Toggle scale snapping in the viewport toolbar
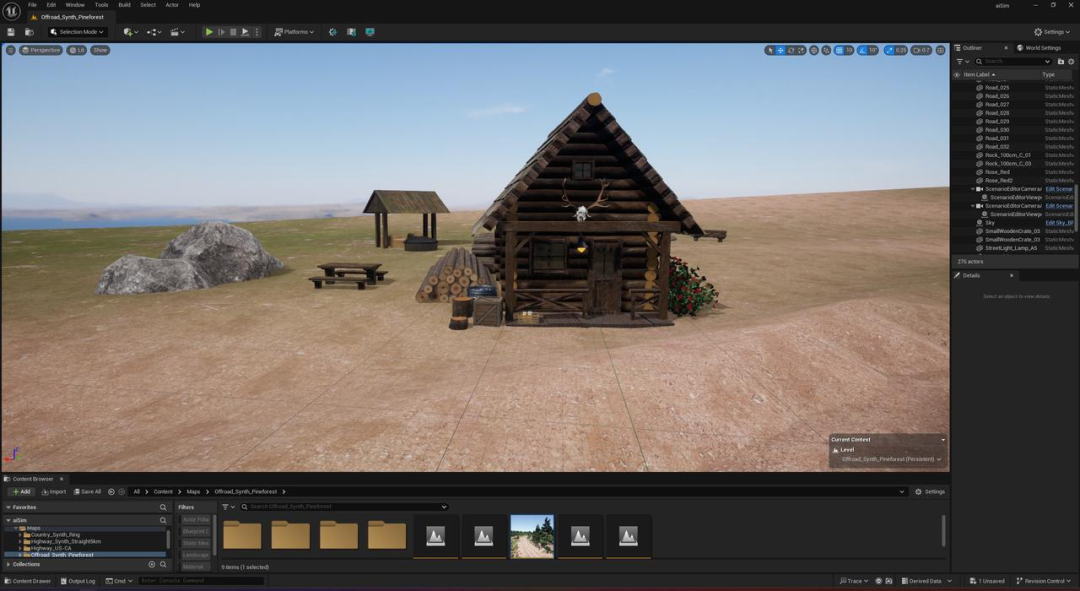The width and height of the screenshot is (1080, 591). pyautogui.click(x=888, y=50)
